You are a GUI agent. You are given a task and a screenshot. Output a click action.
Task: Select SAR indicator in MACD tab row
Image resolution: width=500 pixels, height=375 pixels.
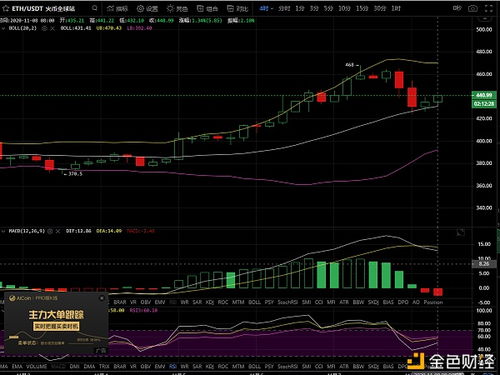[x=197, y=302]
